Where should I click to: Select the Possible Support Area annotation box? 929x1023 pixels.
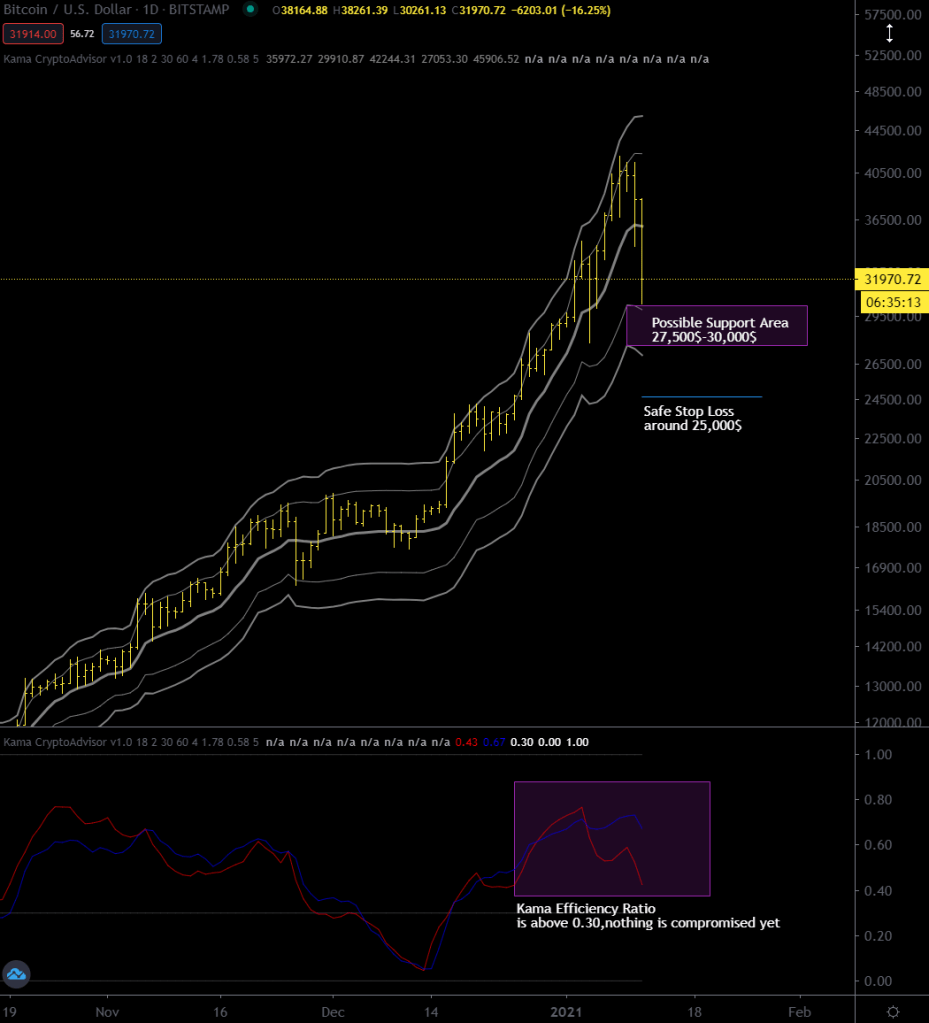click(x=717, y=326)
